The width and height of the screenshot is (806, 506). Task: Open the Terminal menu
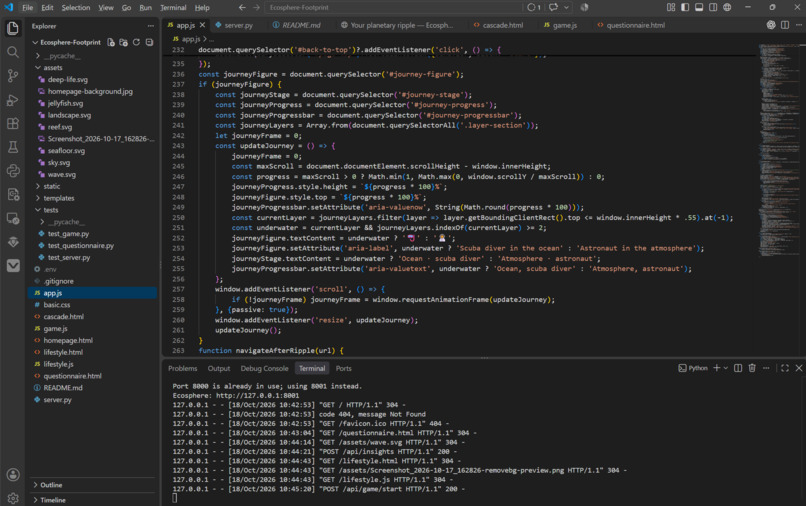pos(173,7)
